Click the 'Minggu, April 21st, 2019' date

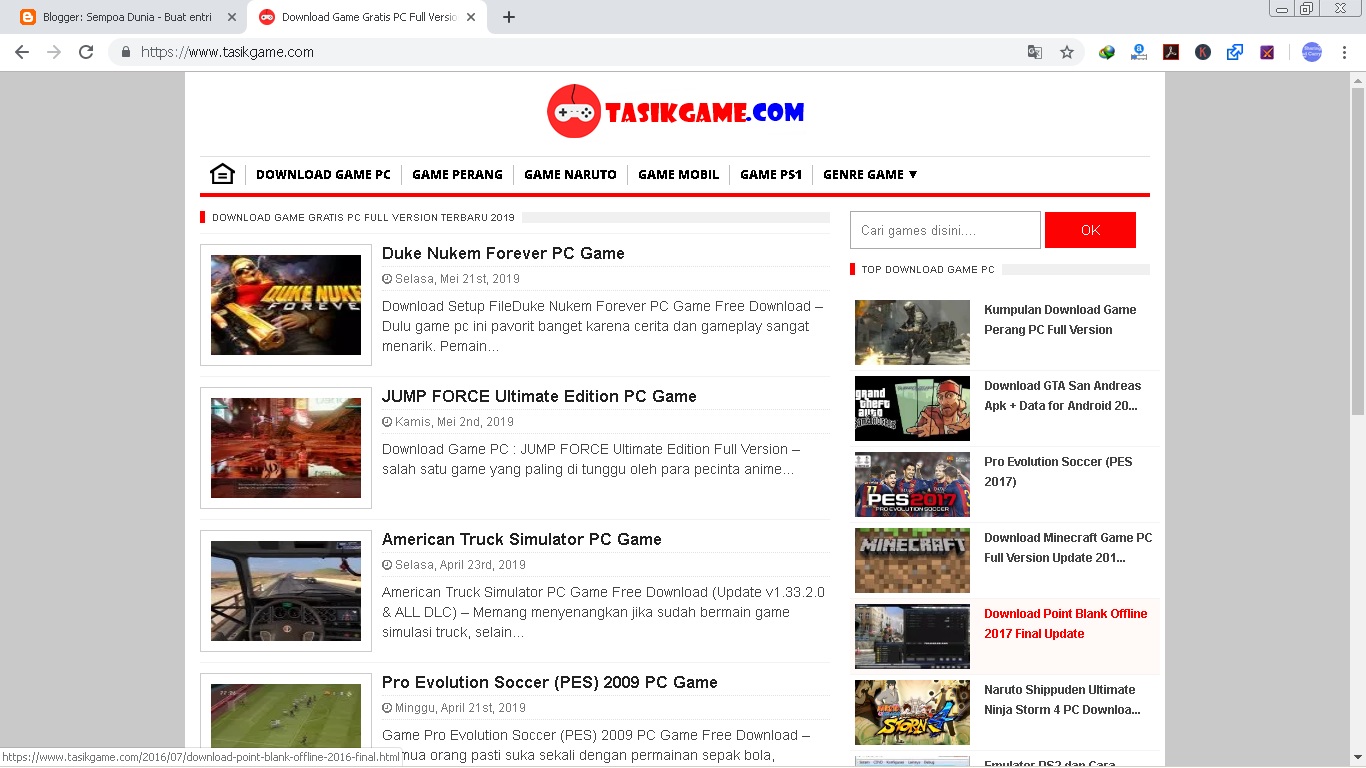[460, 708]
